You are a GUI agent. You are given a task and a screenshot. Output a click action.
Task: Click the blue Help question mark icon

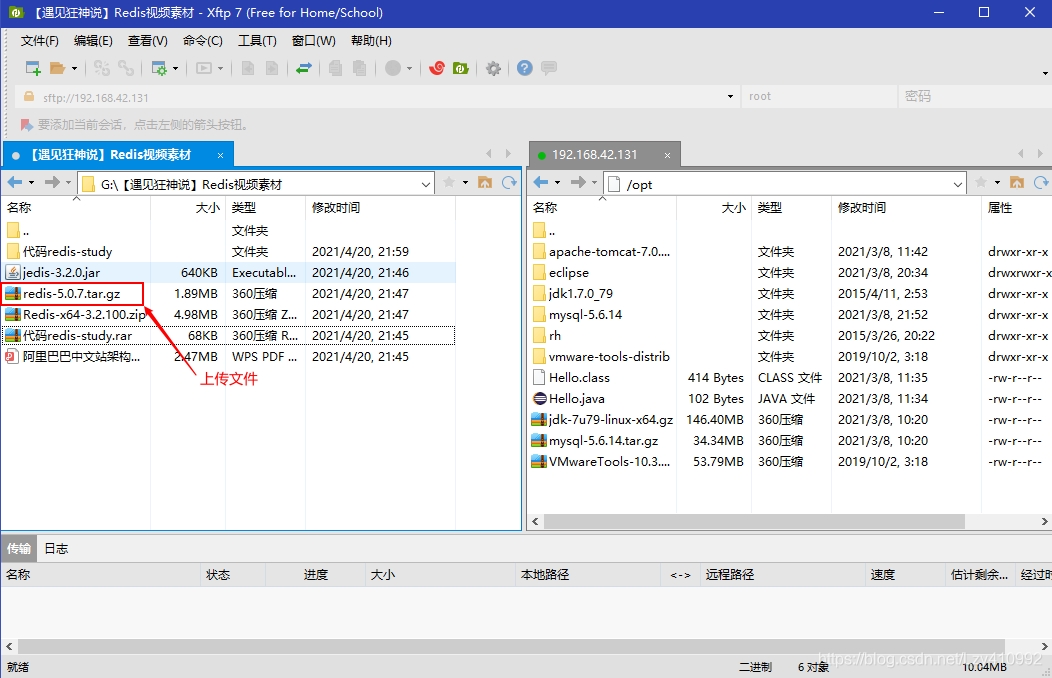[525, 68]
